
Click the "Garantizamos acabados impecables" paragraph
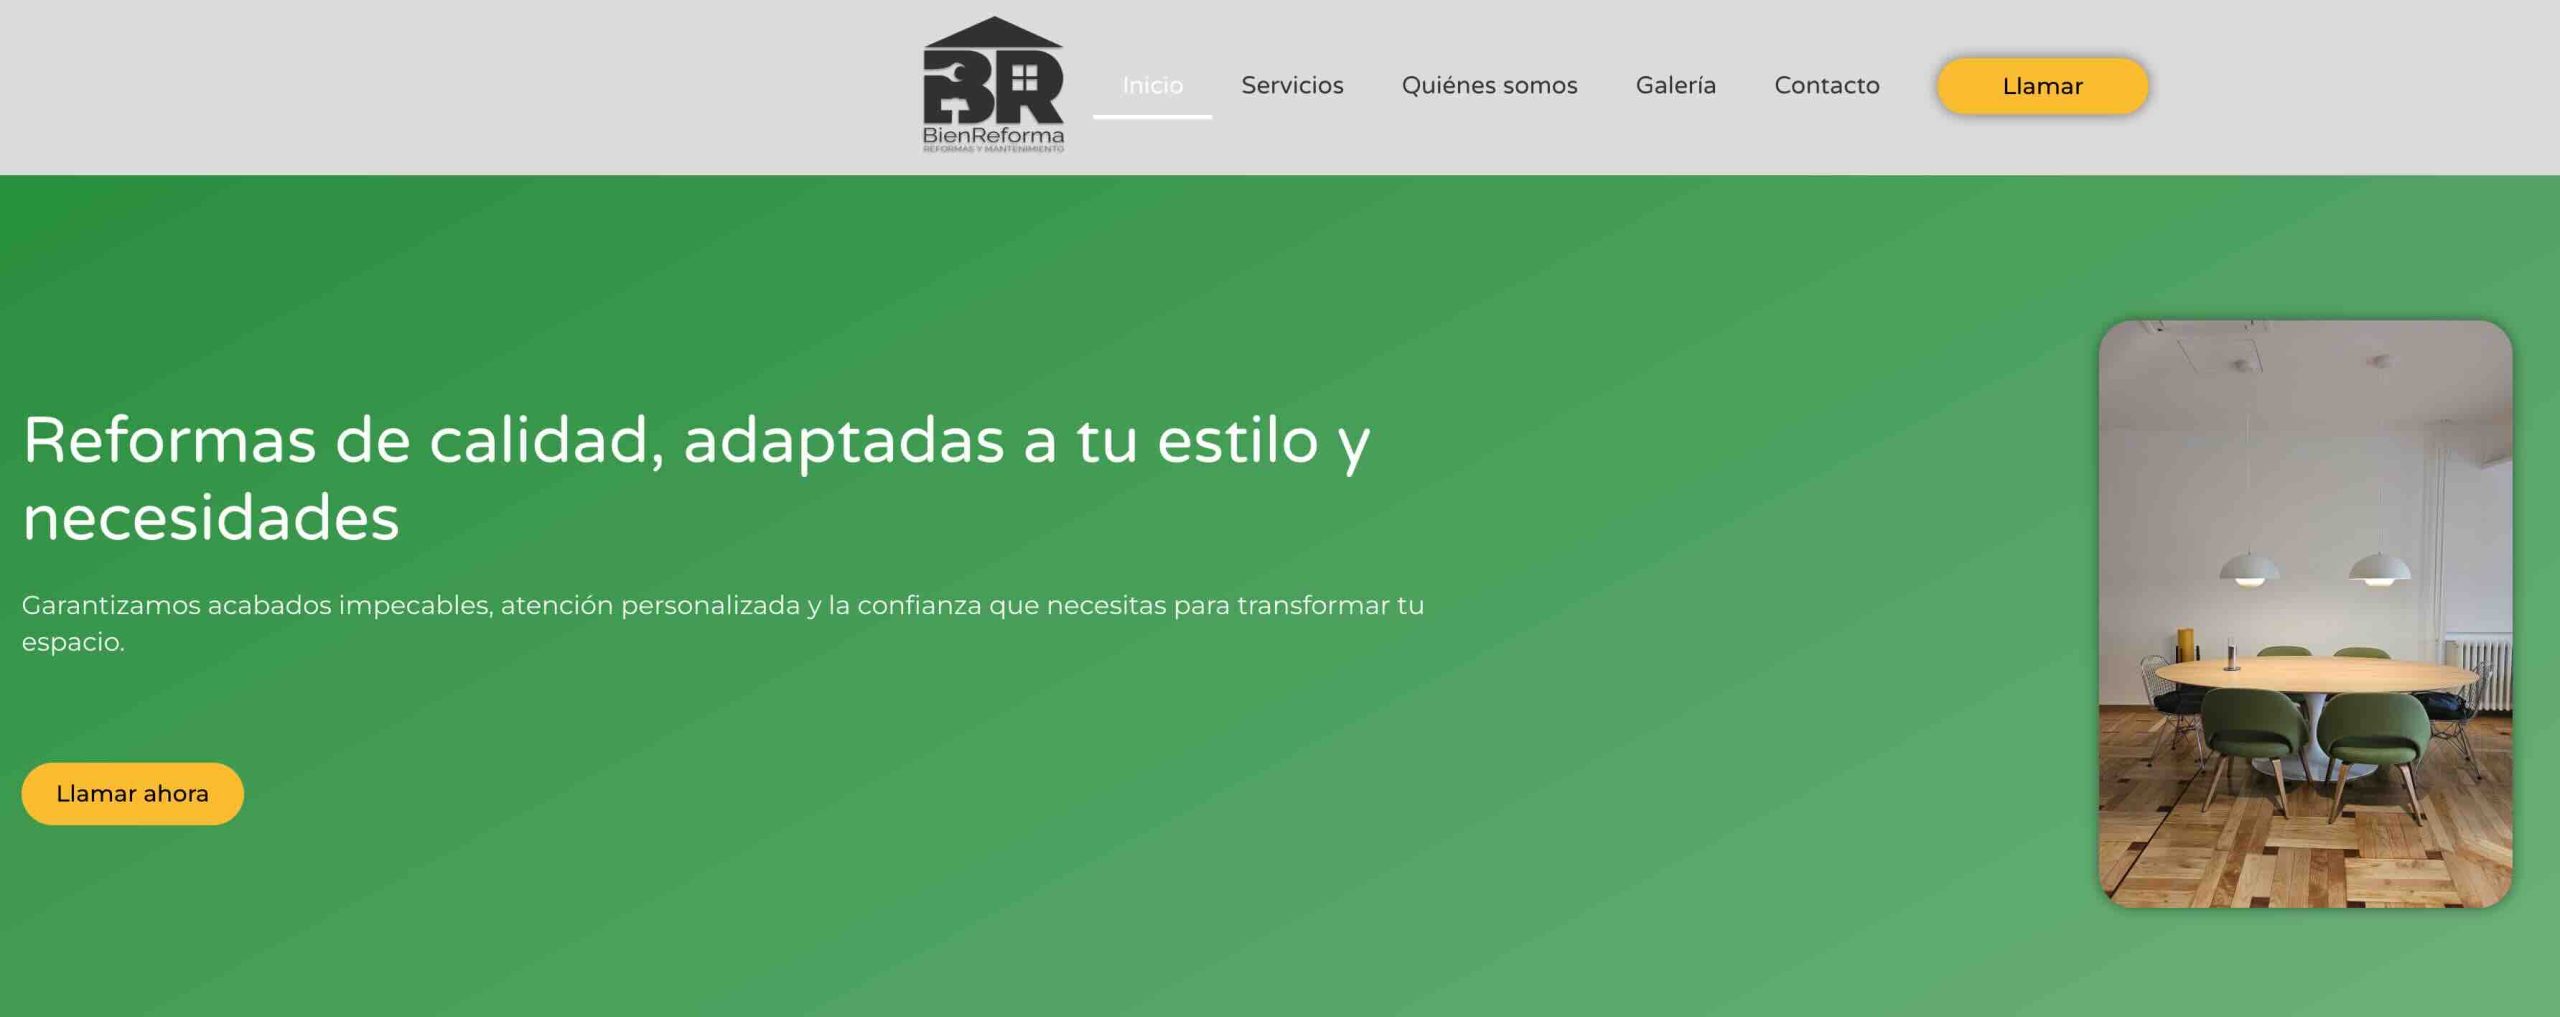pyautogui.click(x=722, y=622)
